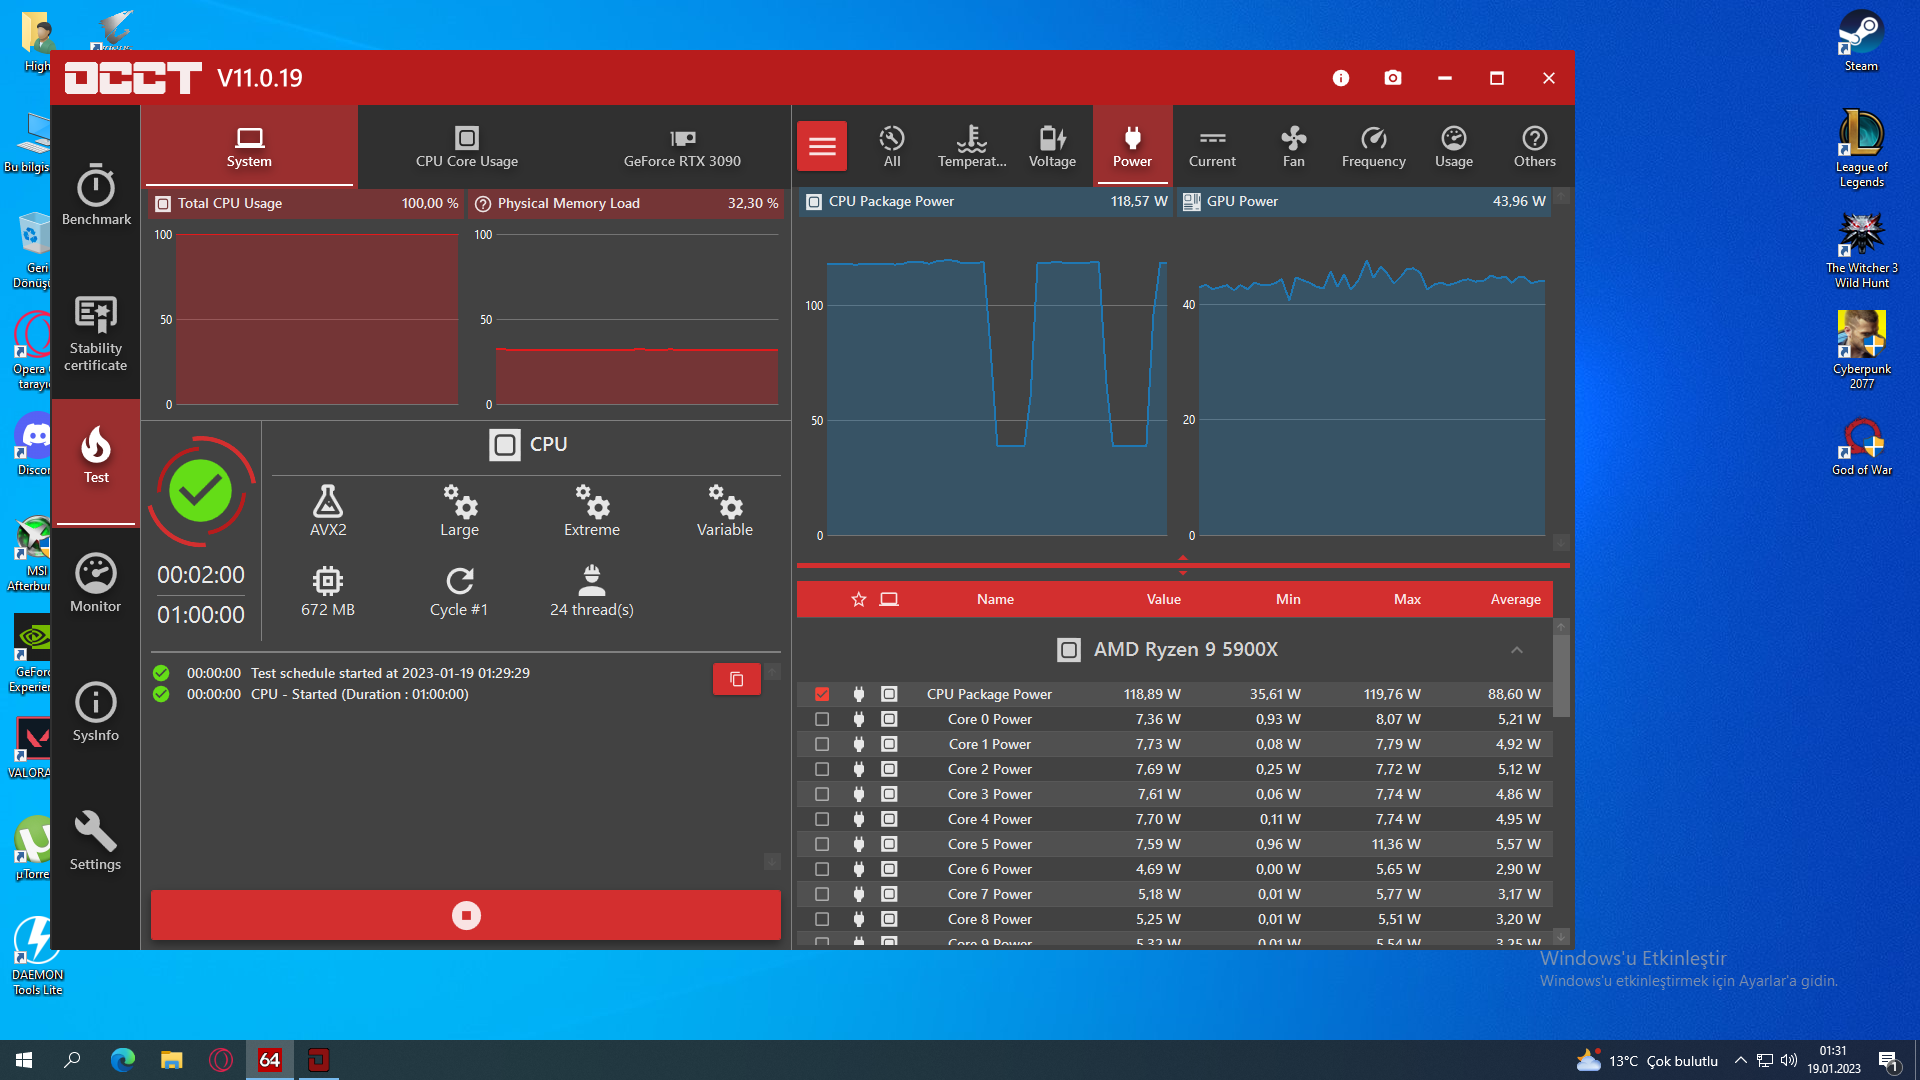Screen dimensions: 1920x1080
Task: Enable the Core 3 Power checkbox
Action: [822, 794]
